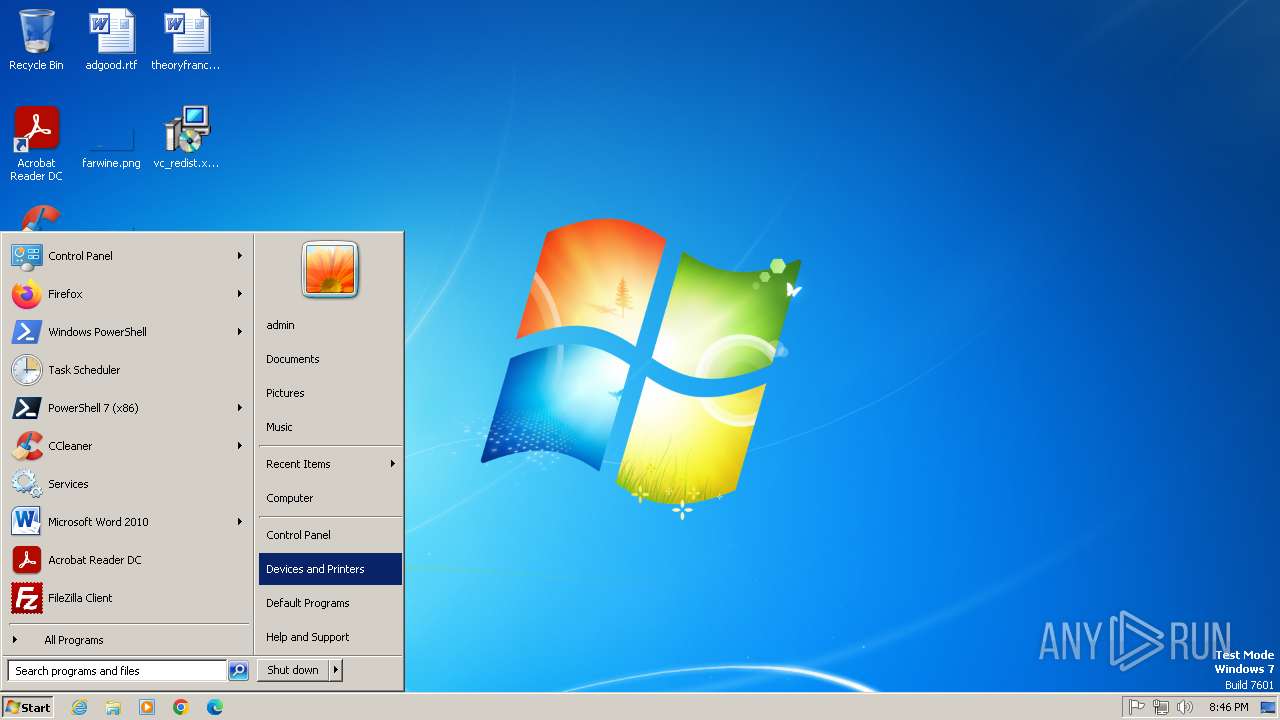
Task: Open Computer from Start menu
Action: click(330, 498)
